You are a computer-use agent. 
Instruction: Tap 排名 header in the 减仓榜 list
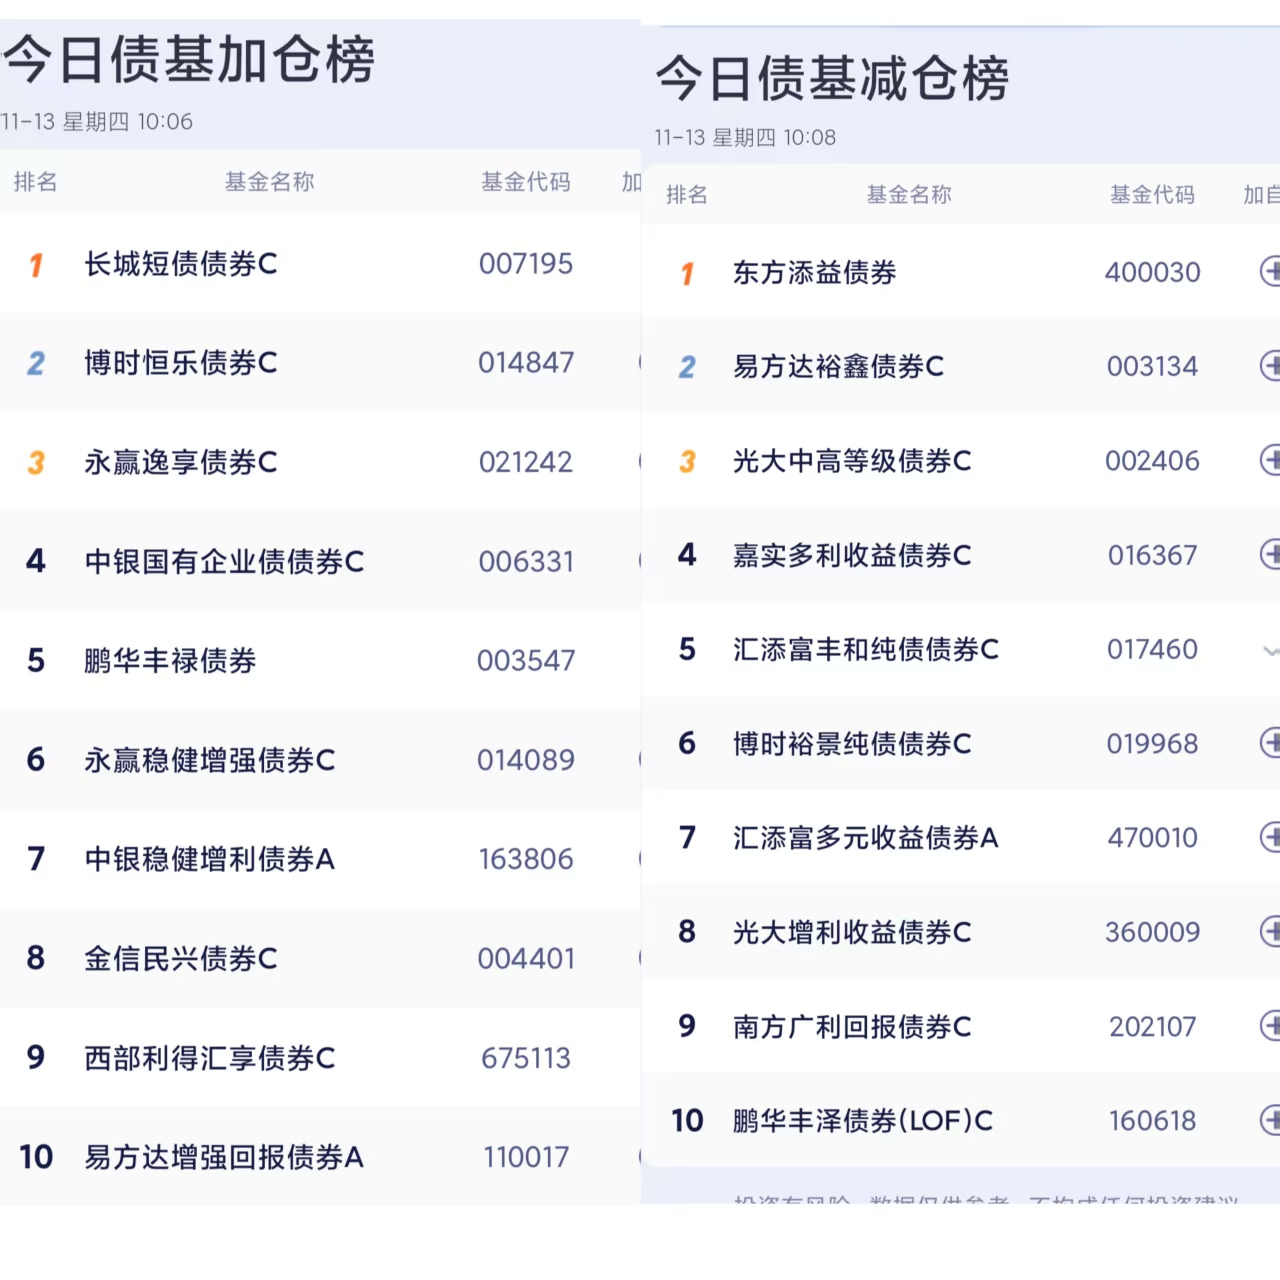click(x=686, y=195)
